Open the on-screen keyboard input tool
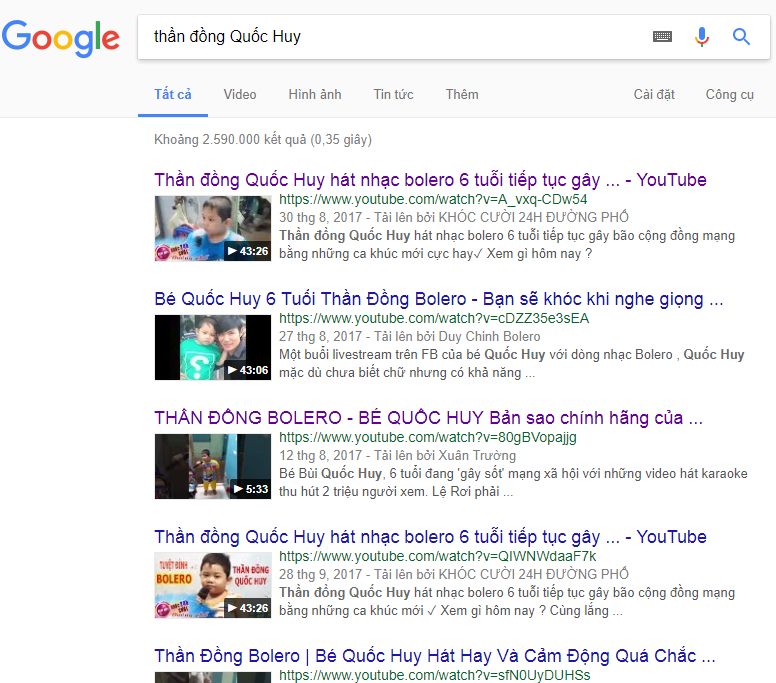Screen dimensions: 776x683 [662, 37]
